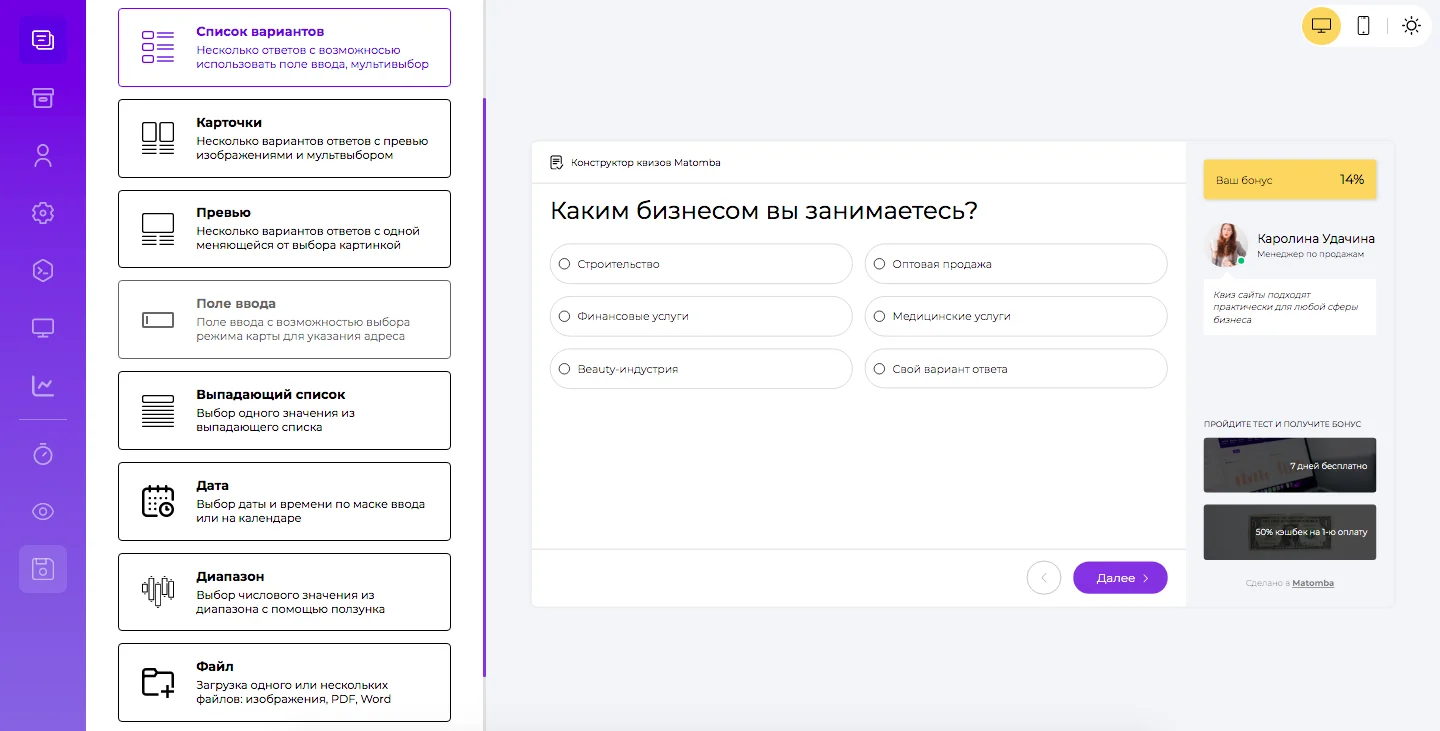Choose the Диапазон question type
This screenshot has height=731, width=1440.
coord(284,592)
